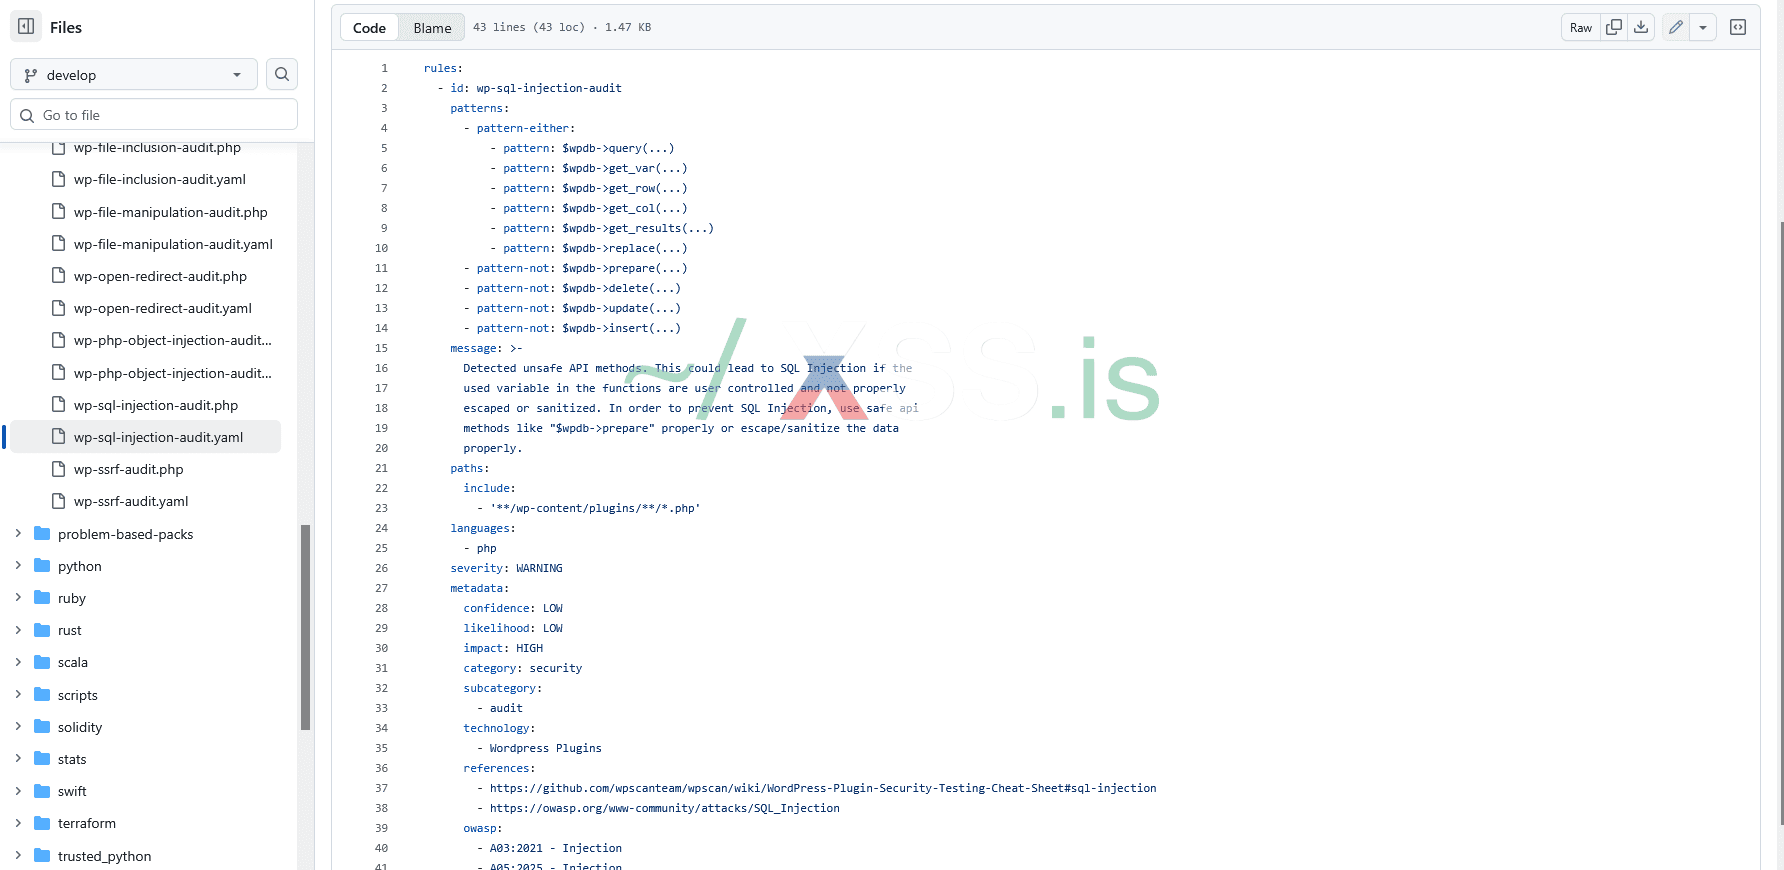This screenshot has width=1784, height=870.
Task: Click '43 lines (43 loc)' file info
Action: click(529, 27)
